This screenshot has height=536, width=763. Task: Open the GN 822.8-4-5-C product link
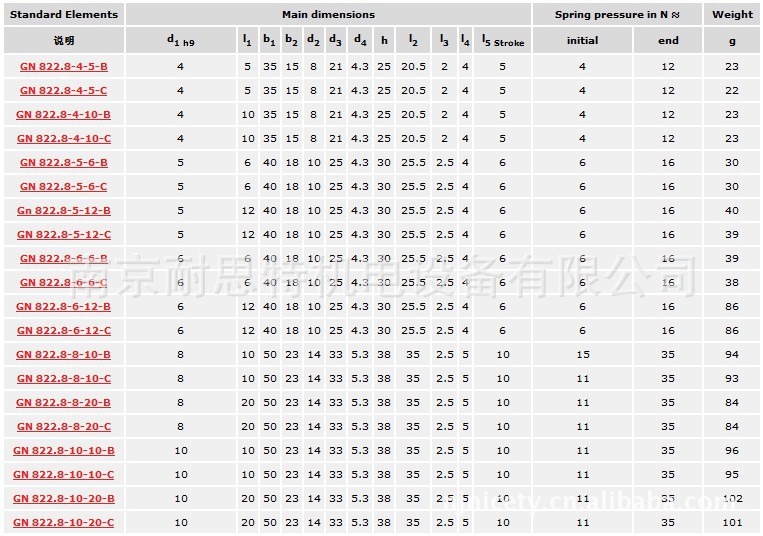(x=64, y=90)
